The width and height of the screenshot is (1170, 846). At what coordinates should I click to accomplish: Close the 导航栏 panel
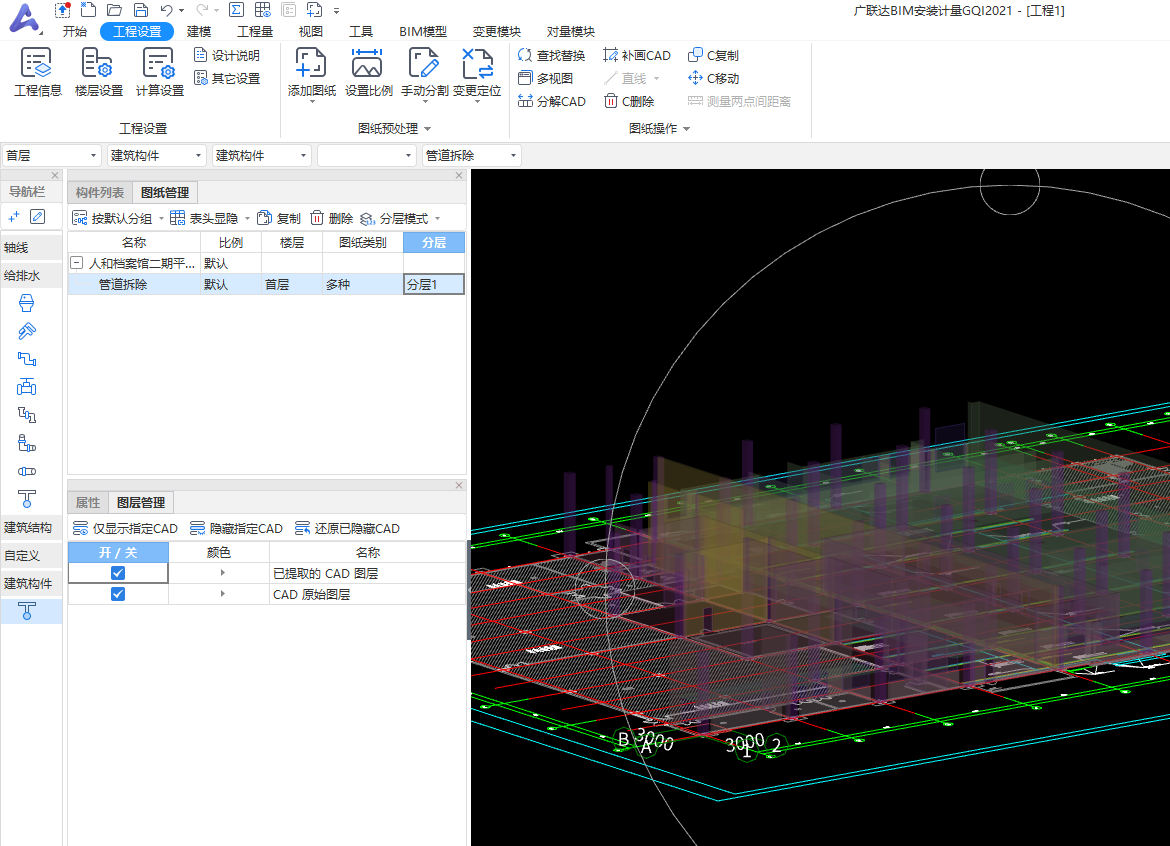(x=54, y=175)
